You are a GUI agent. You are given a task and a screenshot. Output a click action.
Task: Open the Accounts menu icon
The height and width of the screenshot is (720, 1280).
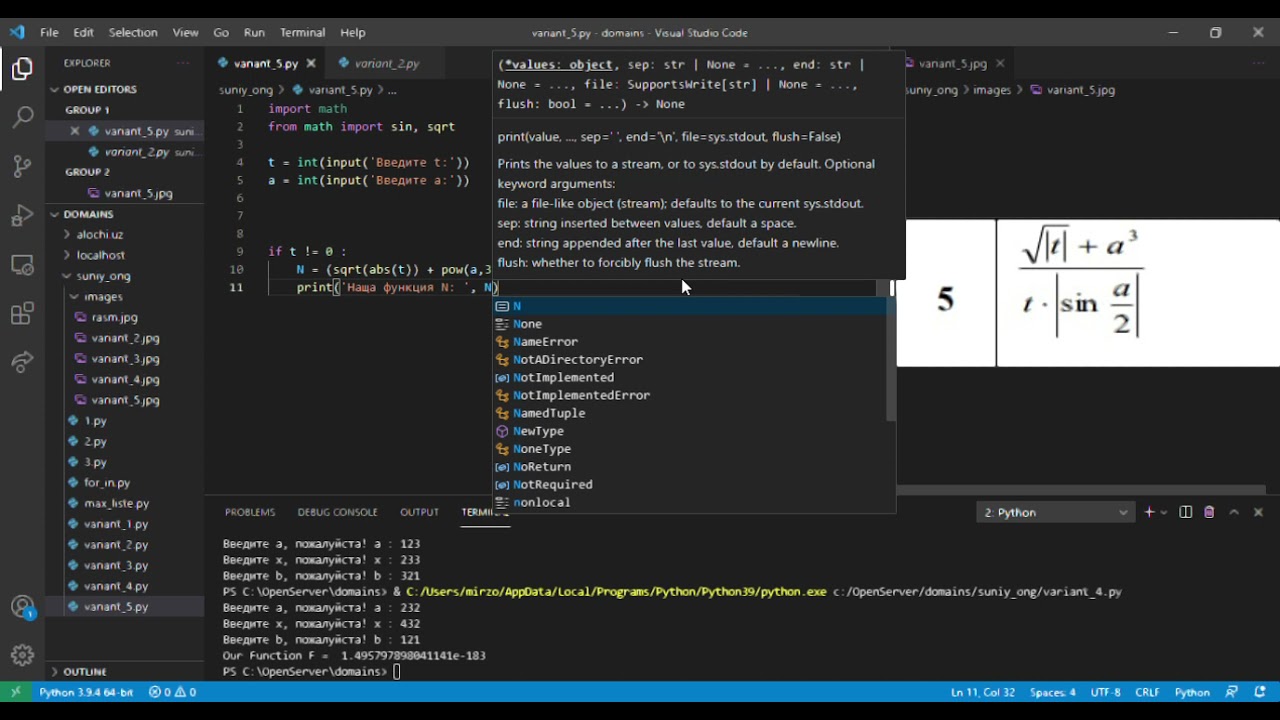[x=22, y=607]
